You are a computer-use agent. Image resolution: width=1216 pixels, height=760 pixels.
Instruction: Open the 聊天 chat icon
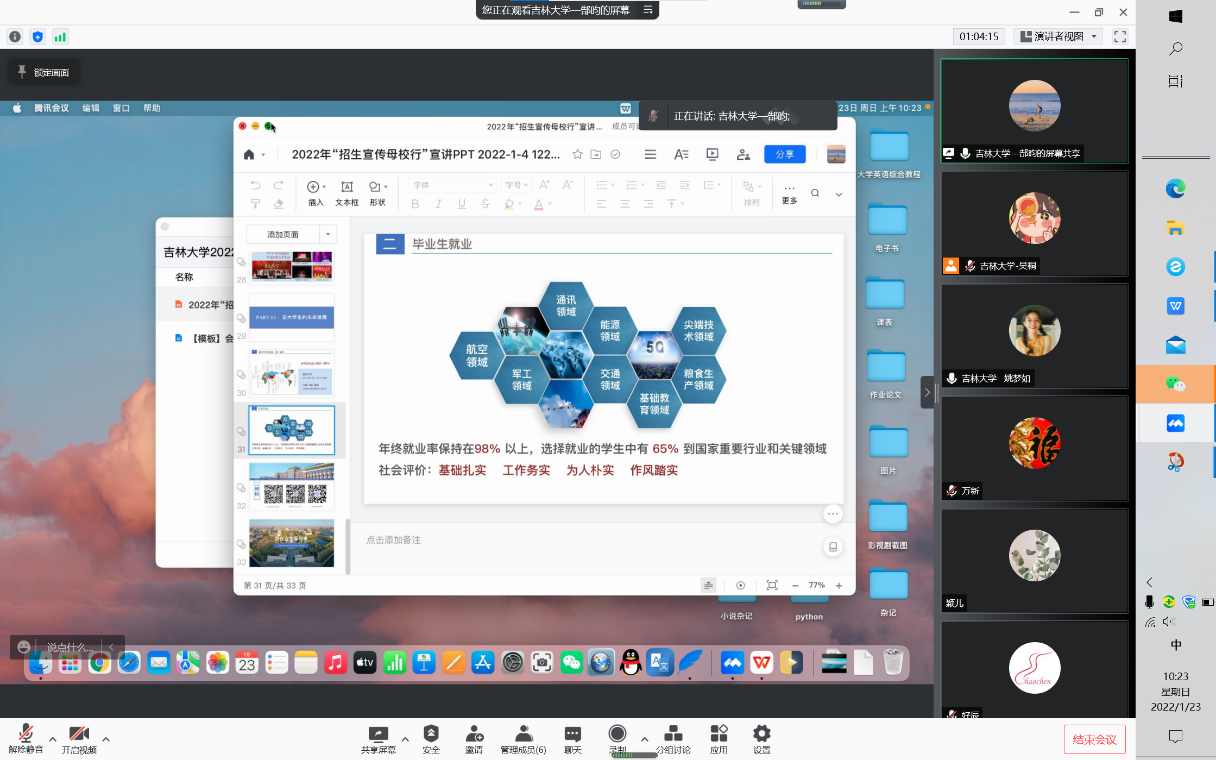[x=572, y=738]
